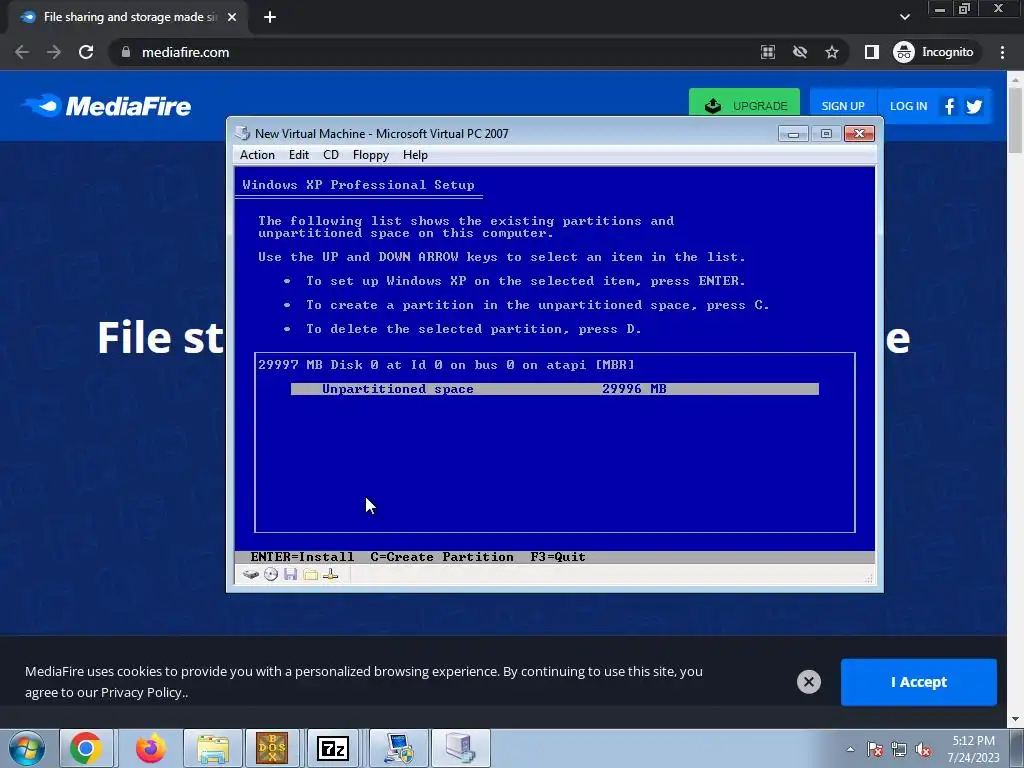Image resolution: width=1024 pixels, height=768 pixels.
Task: Open the Action menu in Virtual PC
Action: point(257,155)
